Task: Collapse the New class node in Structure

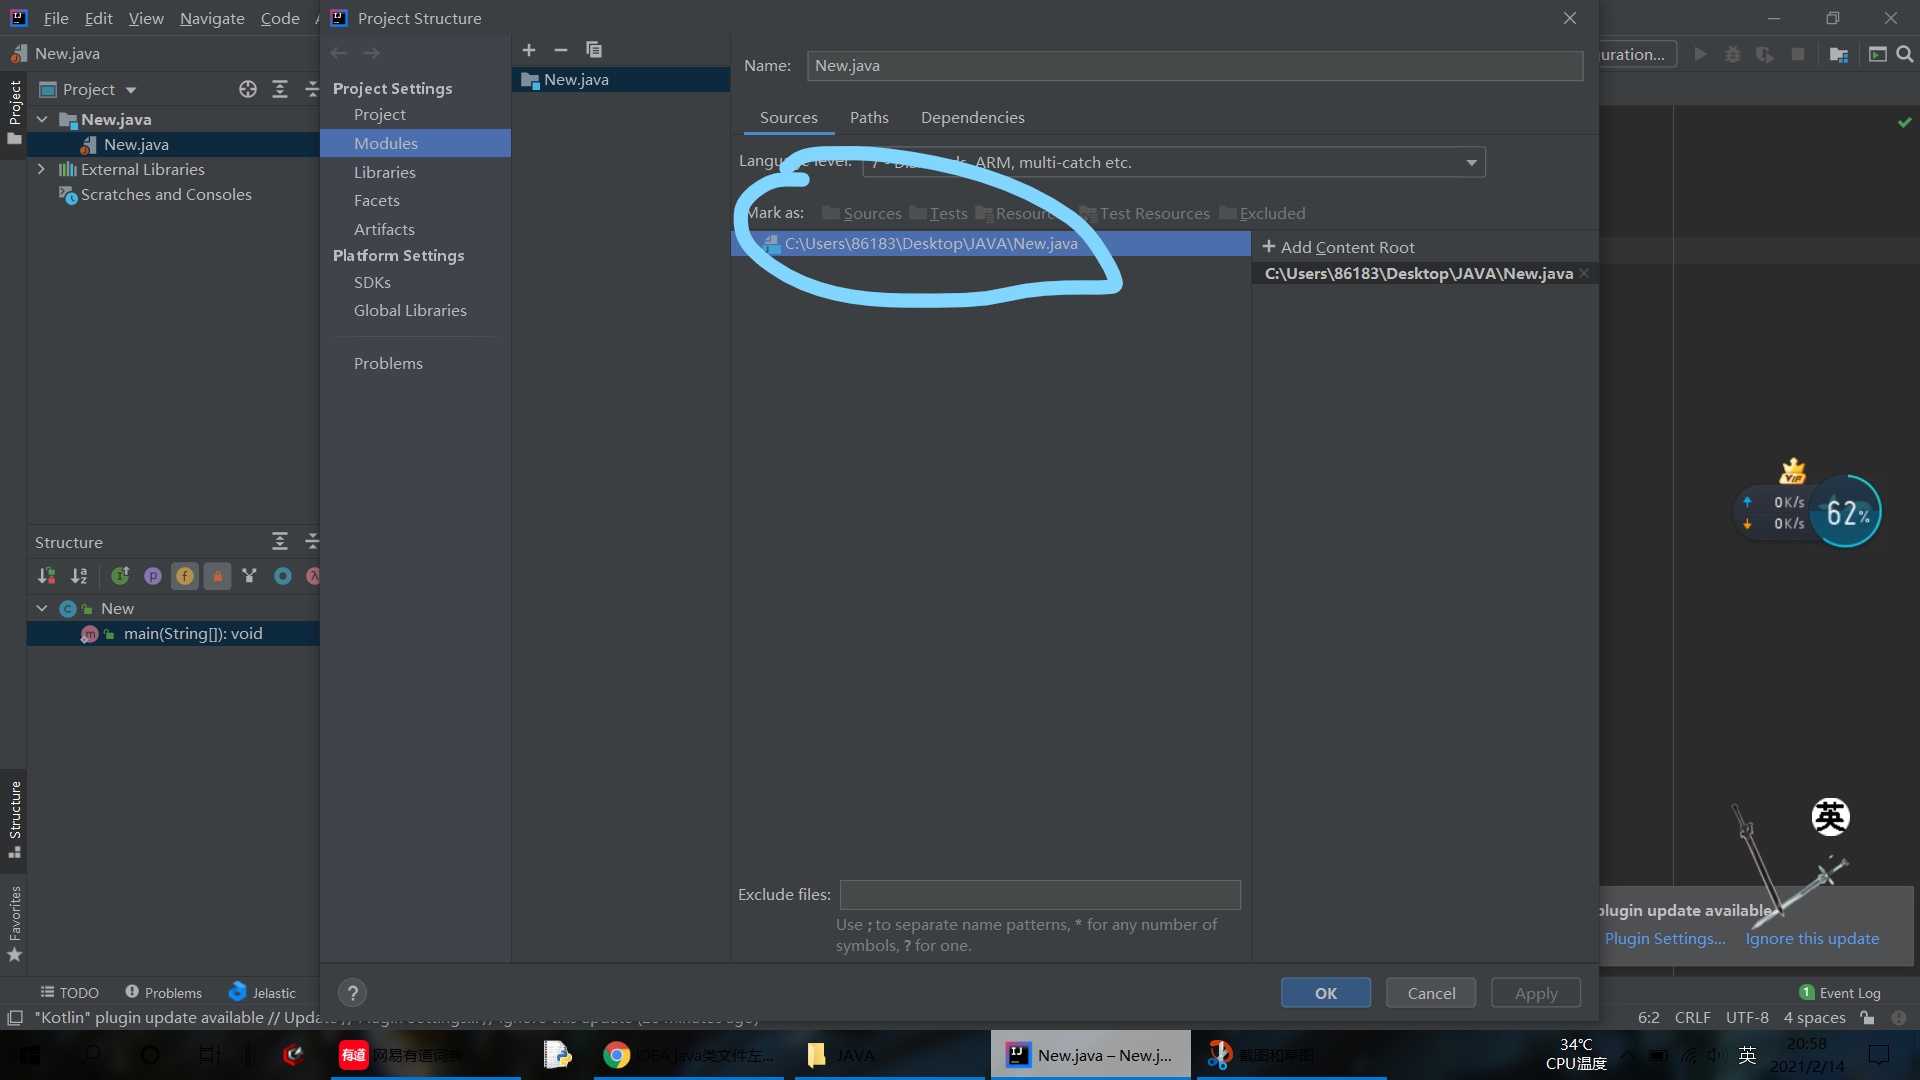Action: [x=42, y=608]
